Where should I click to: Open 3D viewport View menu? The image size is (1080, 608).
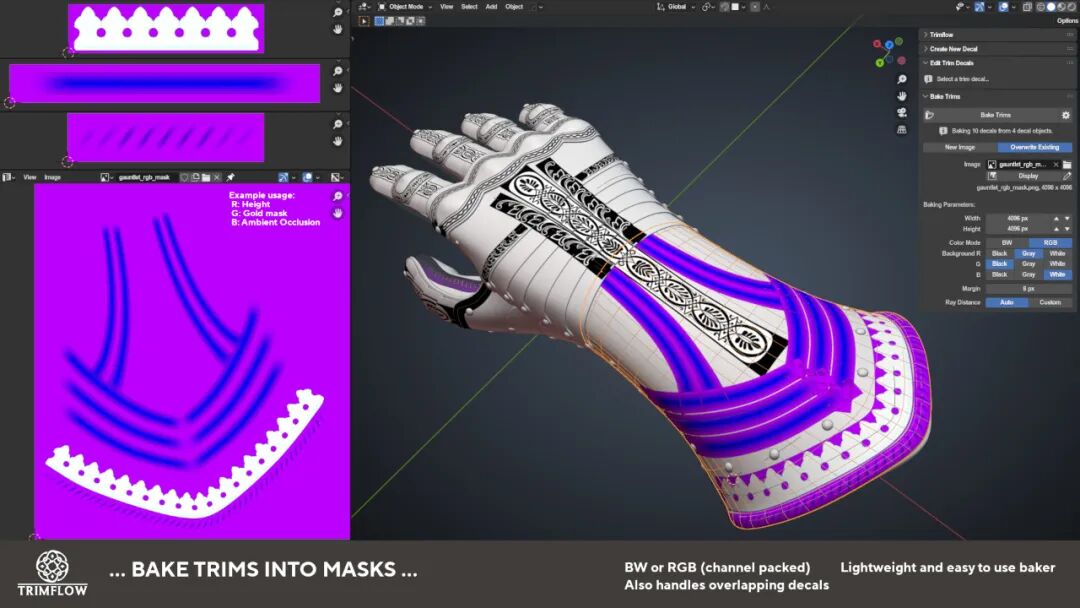(446, 7)
